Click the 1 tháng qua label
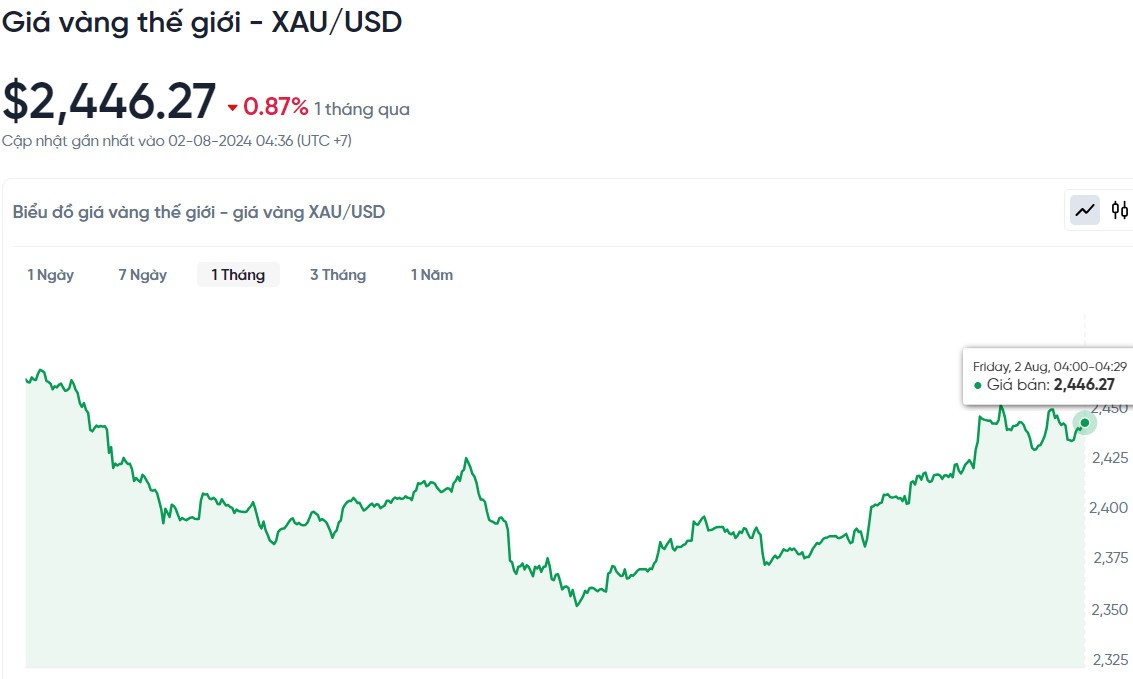The image size is (1133, 679). click(362, 109)
